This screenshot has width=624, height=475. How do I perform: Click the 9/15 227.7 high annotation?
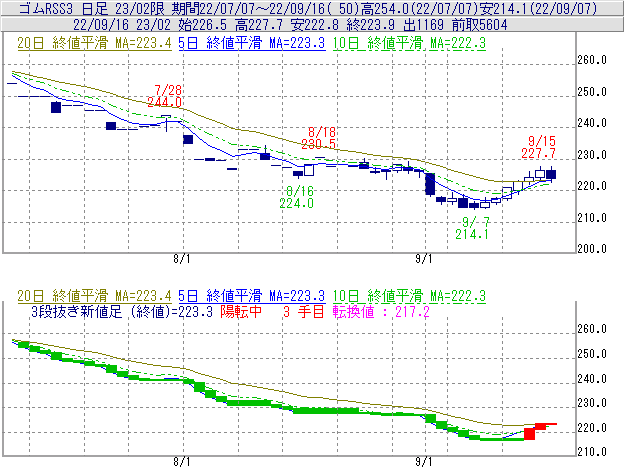point(539,147)
